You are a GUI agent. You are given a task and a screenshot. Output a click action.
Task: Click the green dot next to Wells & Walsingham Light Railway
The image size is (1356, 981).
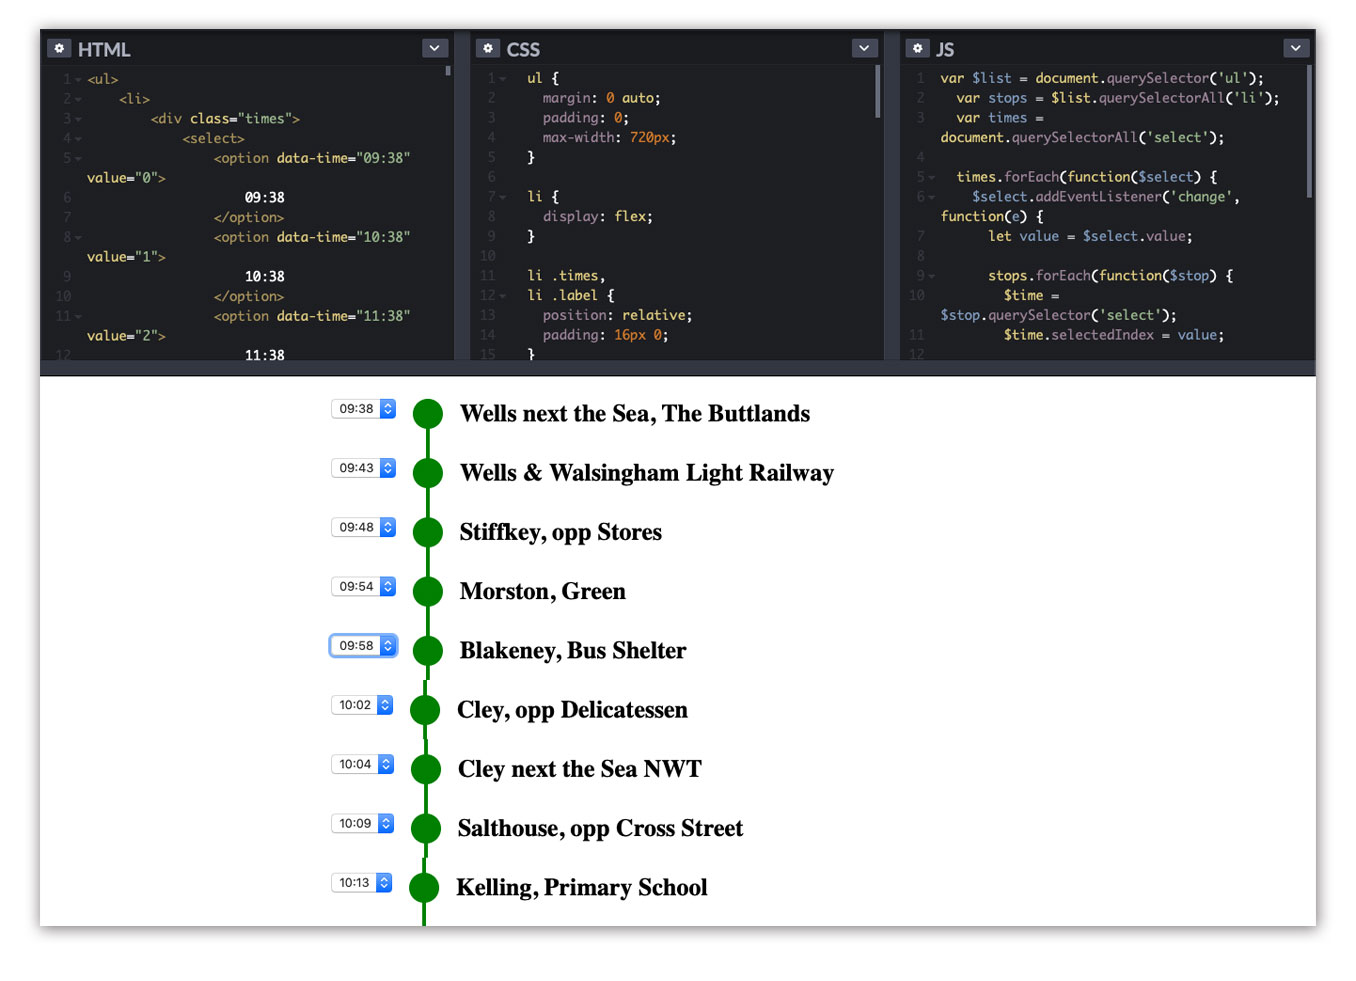pos(428,472)
